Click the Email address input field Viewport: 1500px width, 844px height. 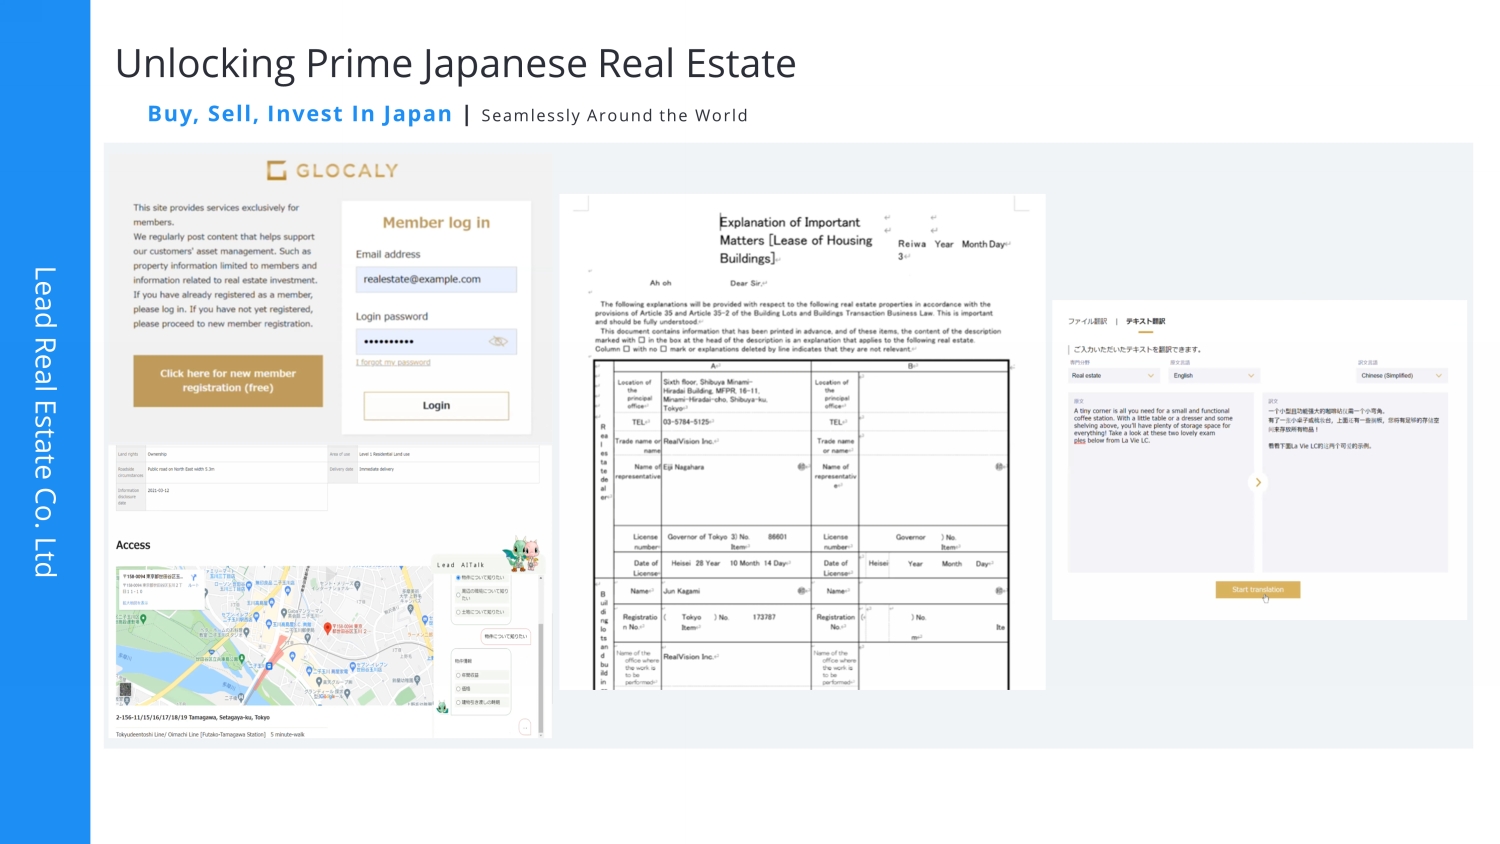click(436, 280)
